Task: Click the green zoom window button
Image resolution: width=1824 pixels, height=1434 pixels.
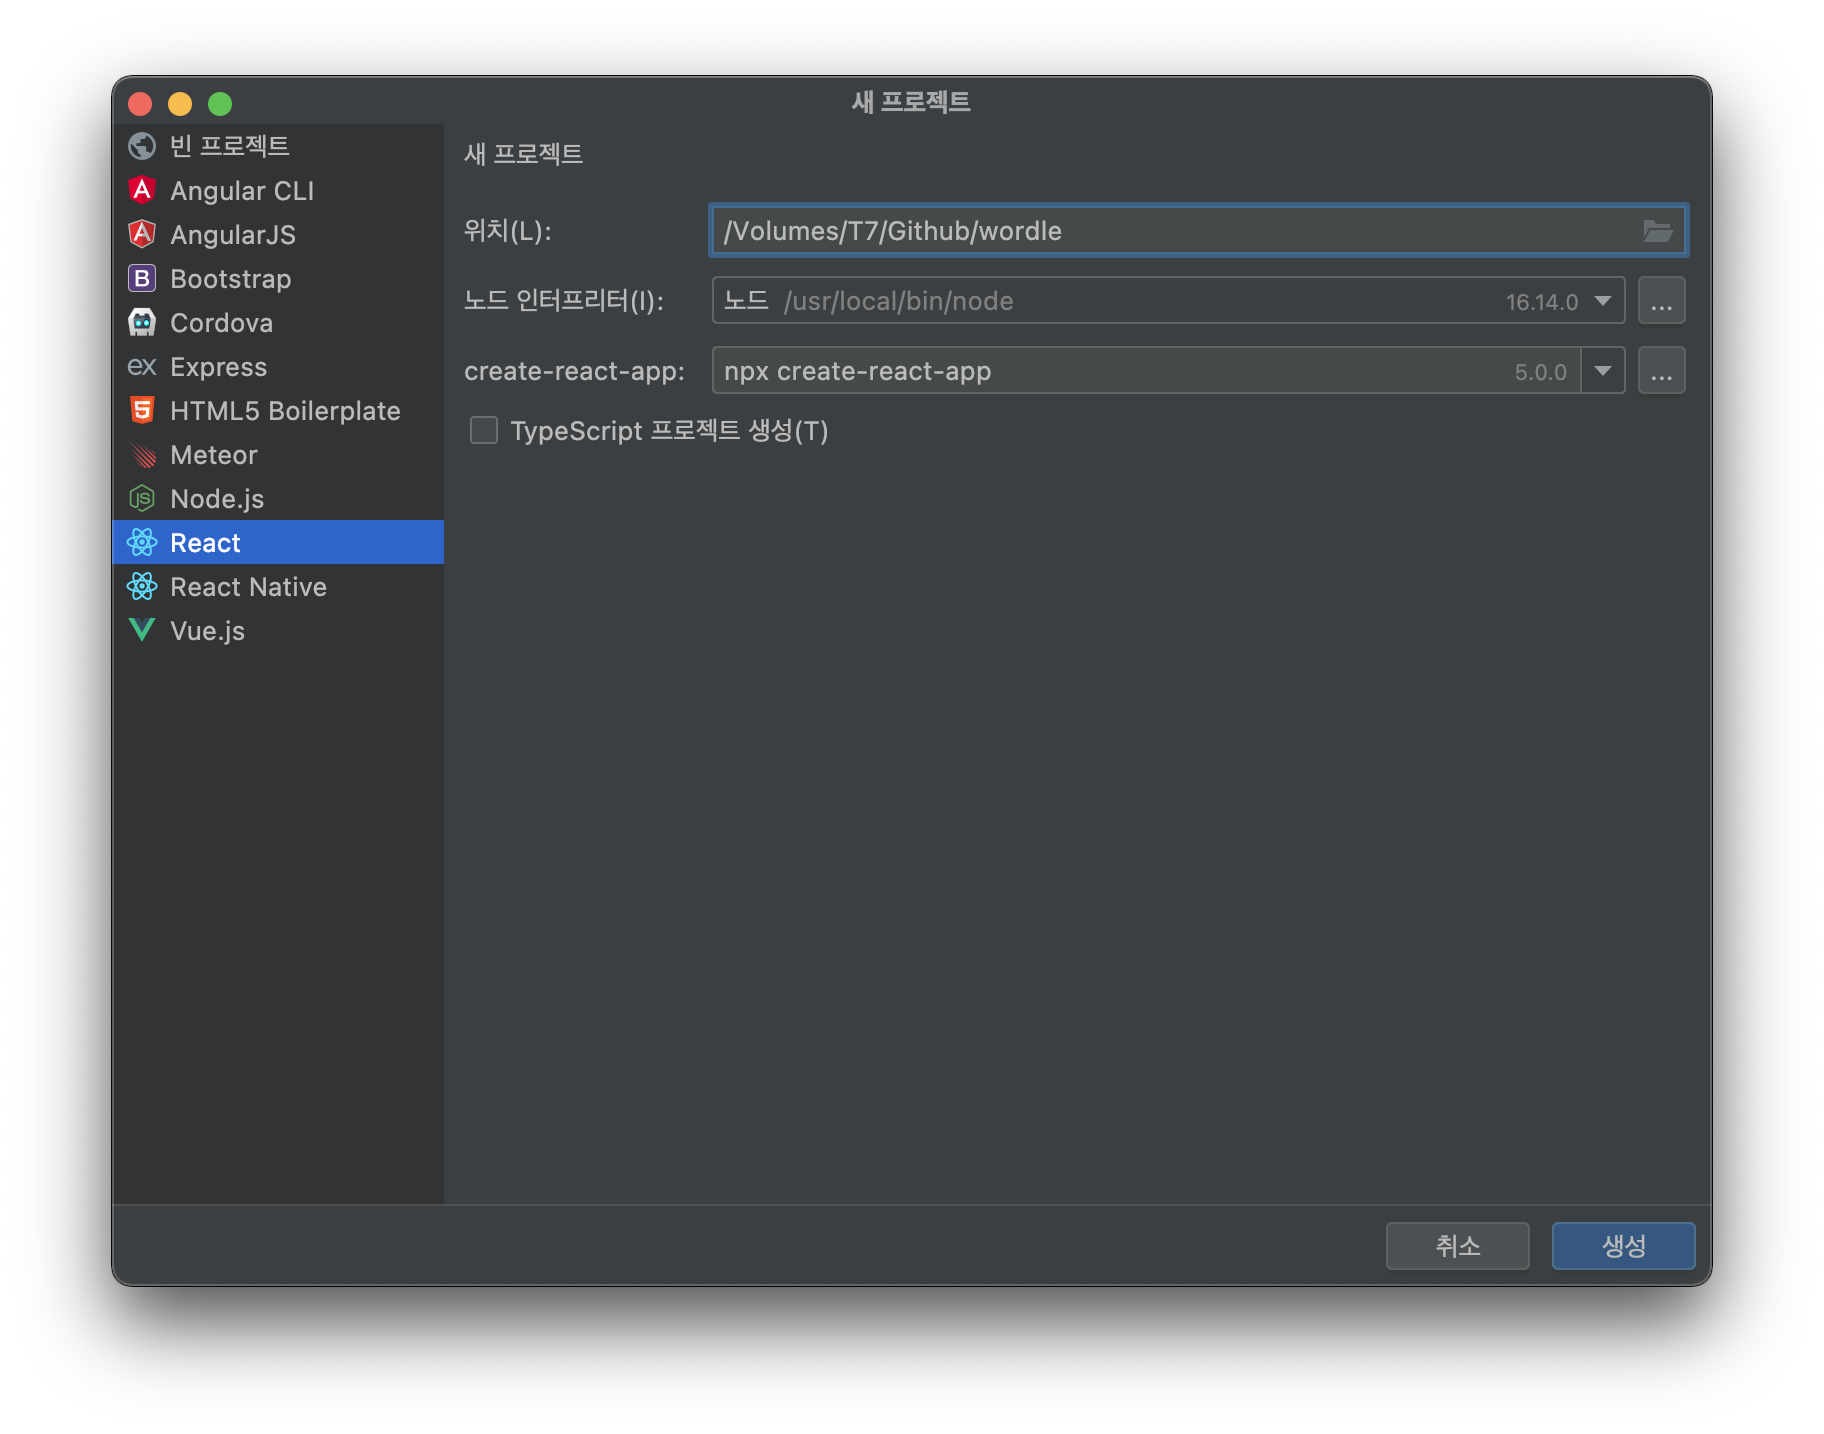Action: click(x=220, y=104)
